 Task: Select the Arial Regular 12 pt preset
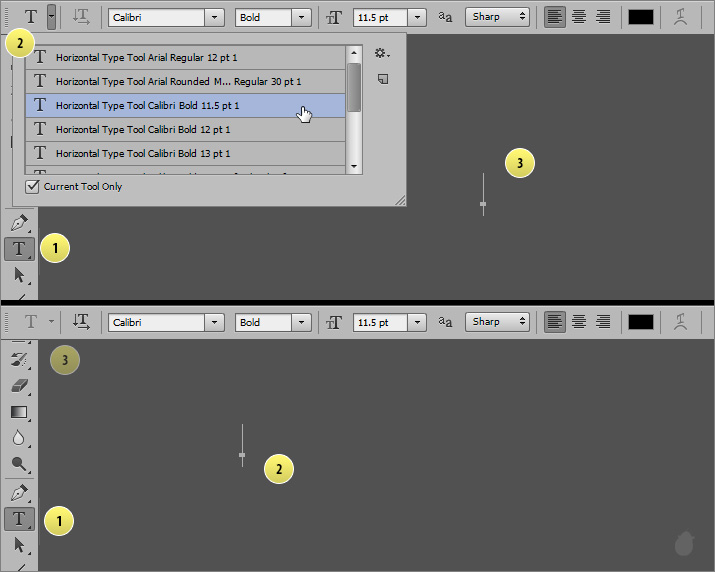185,57
